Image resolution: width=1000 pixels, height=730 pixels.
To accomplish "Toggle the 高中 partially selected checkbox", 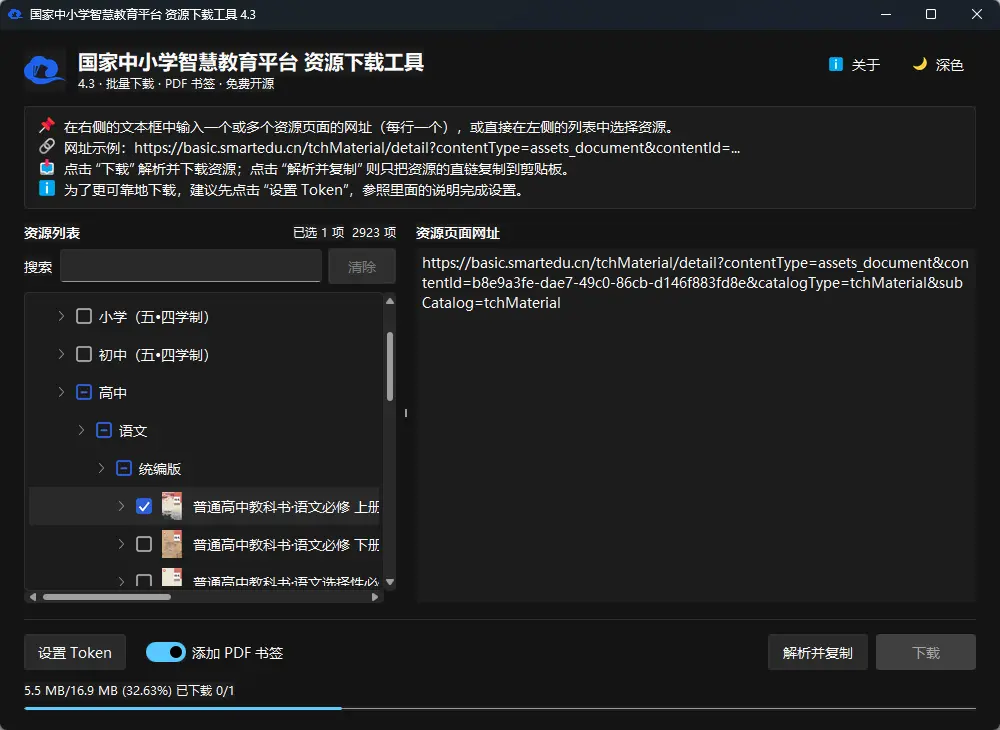I will (84, 392).
